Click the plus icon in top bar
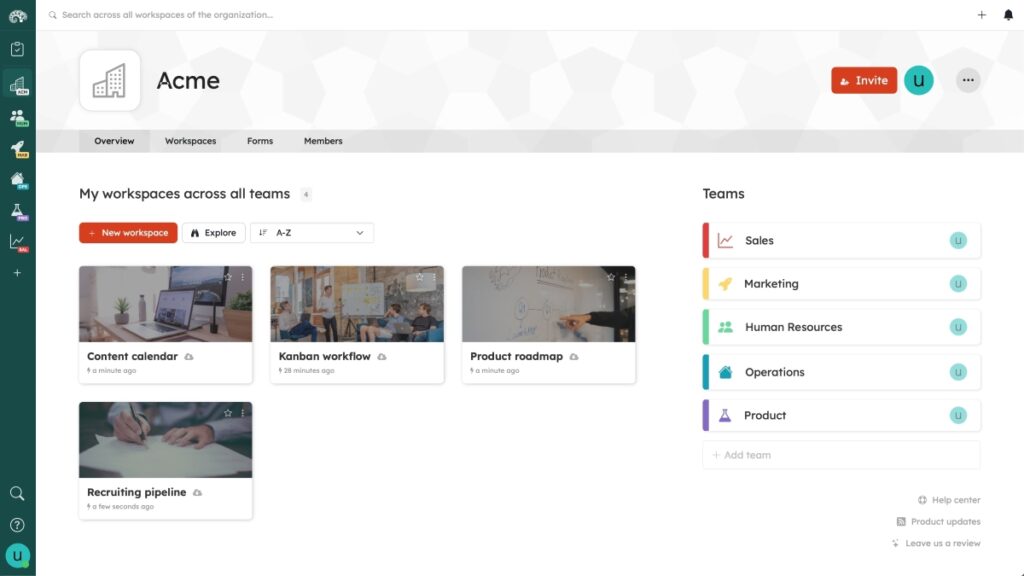This screenshot has height=576, width=1024. 981,15
